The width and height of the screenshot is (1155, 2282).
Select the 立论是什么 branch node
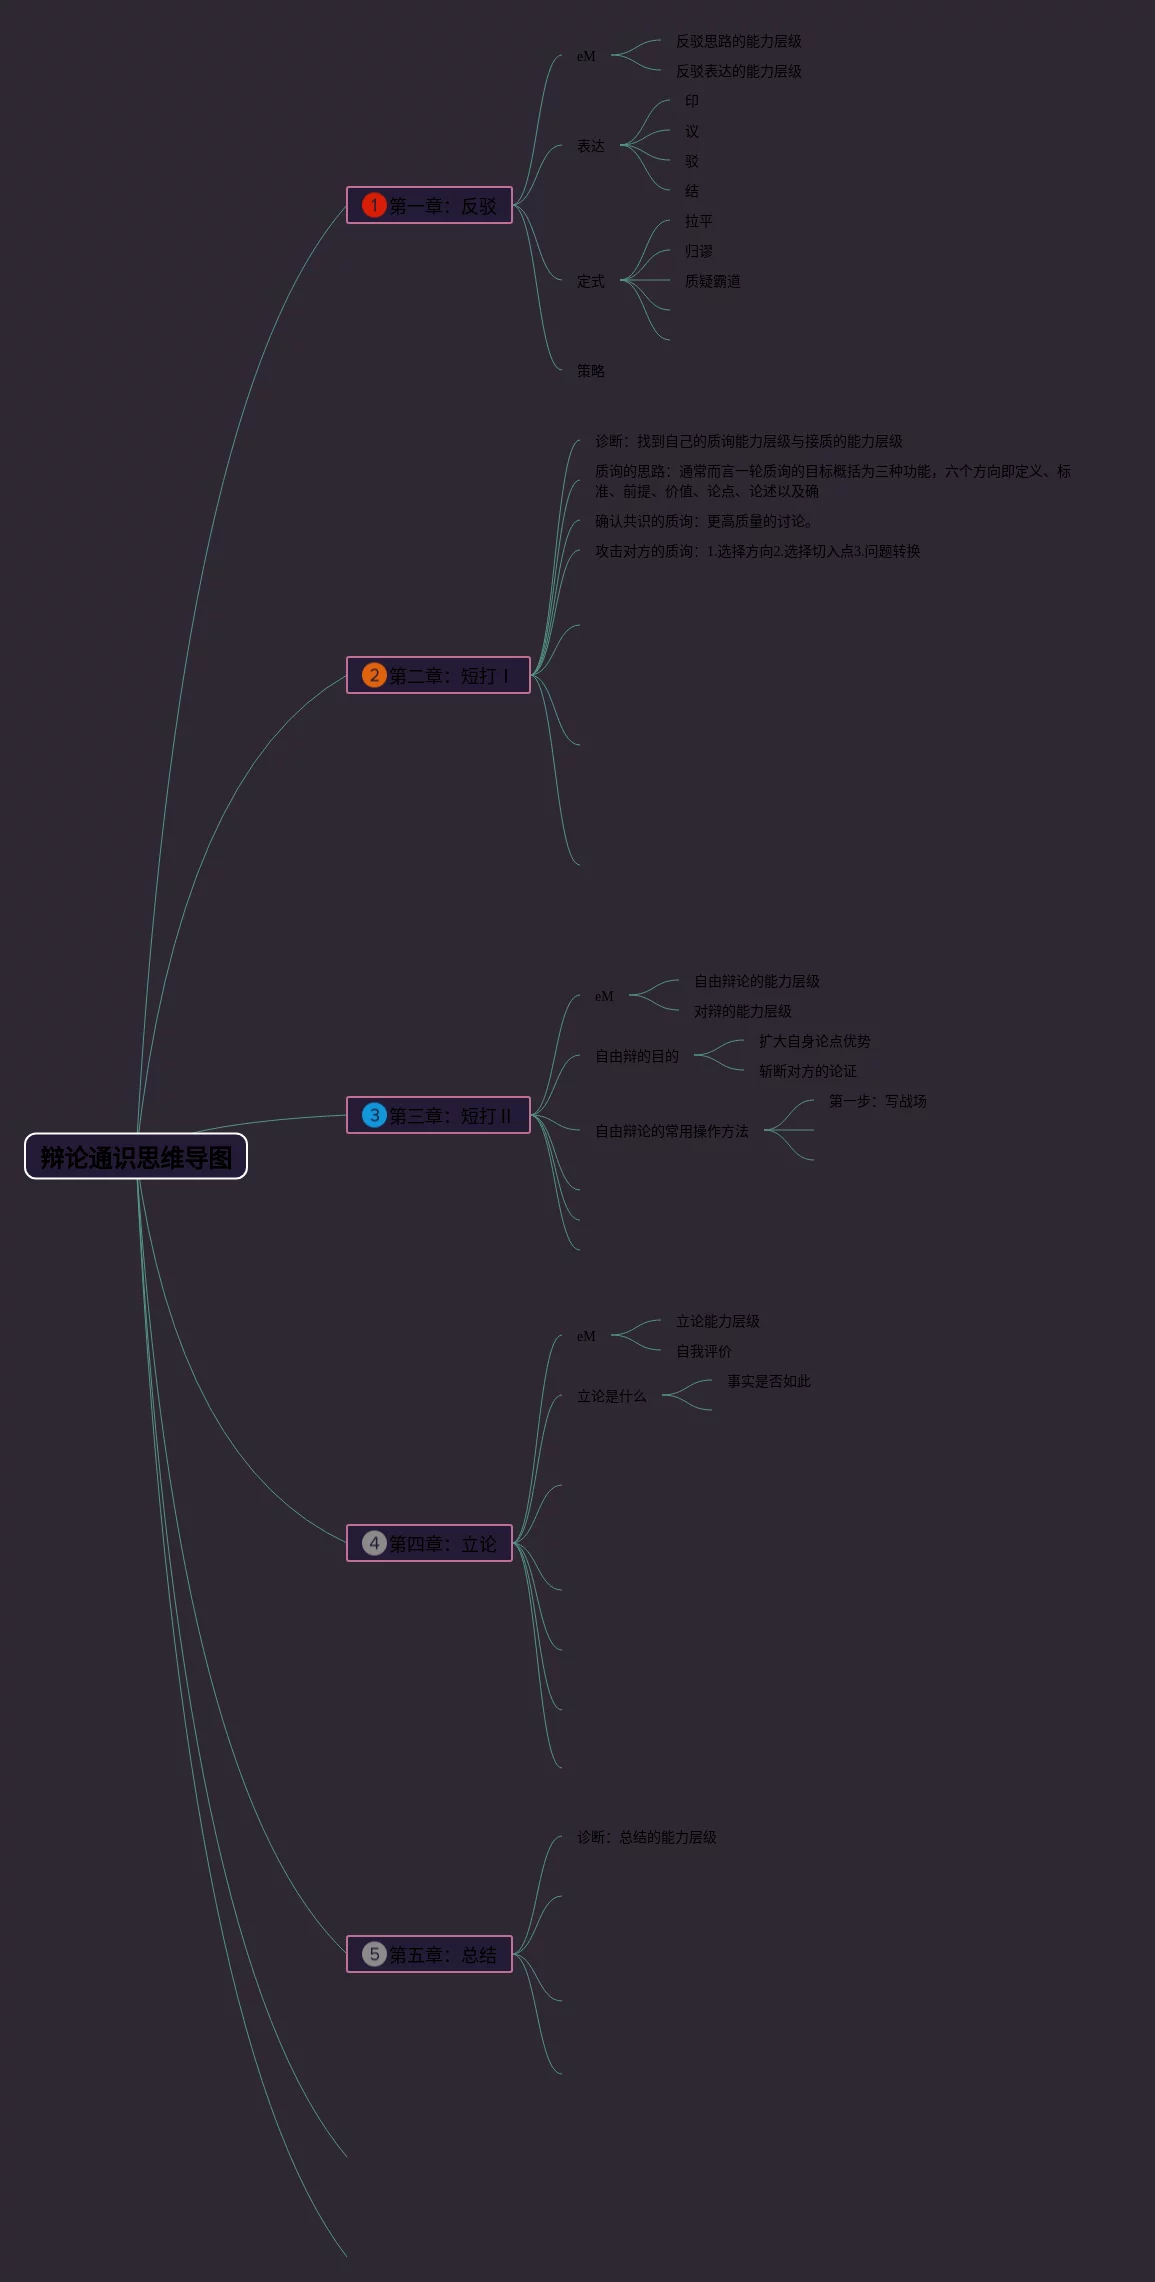point(612,1396)
